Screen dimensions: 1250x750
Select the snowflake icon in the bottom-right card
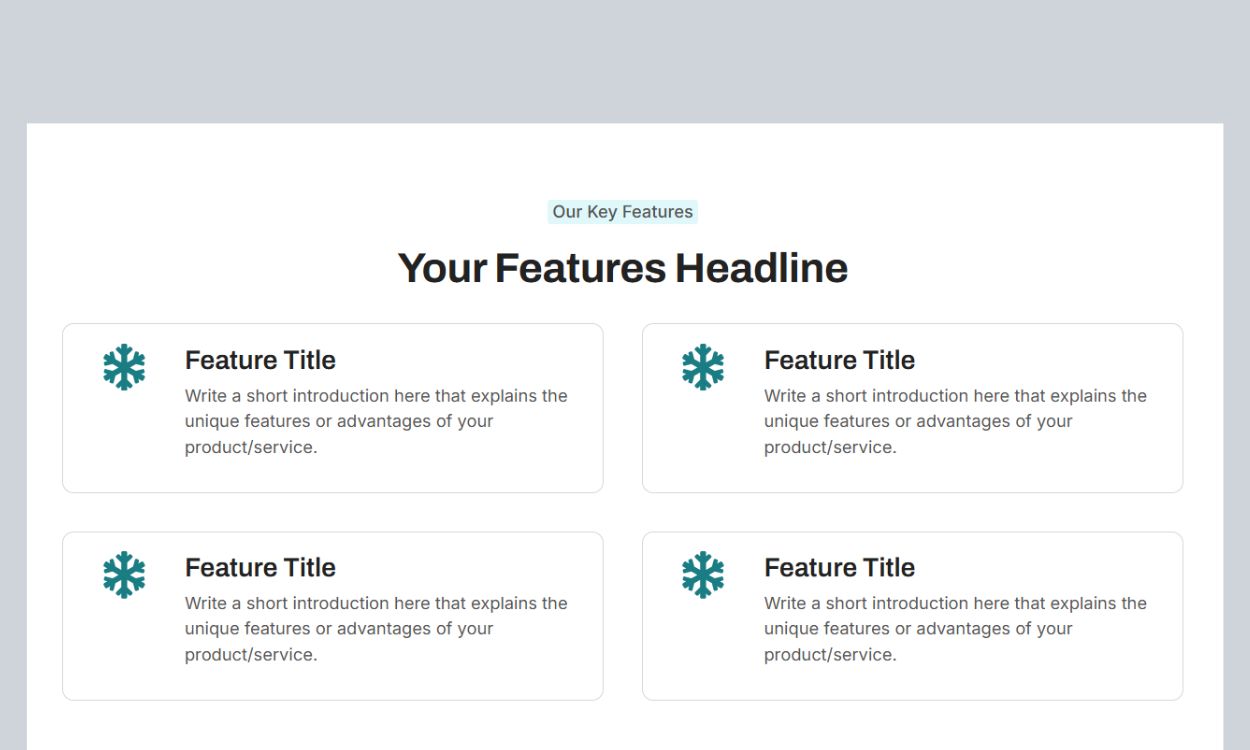pyautogui.click(x=703, y=575)
